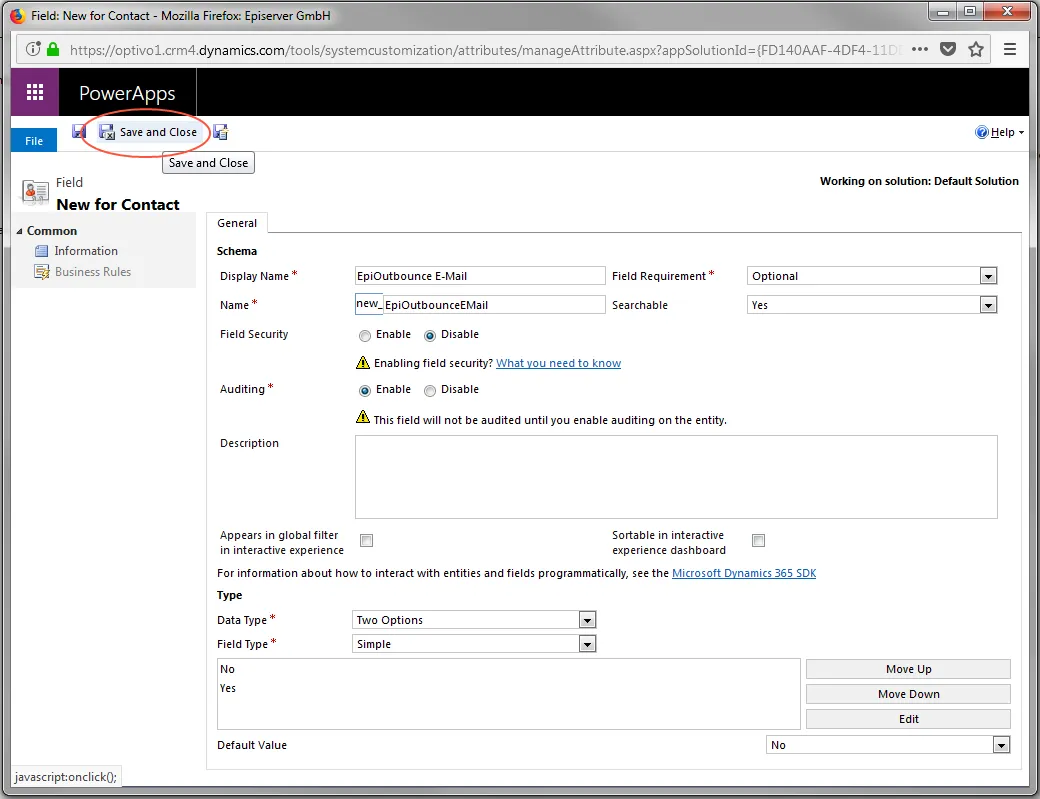Click the Firefox bookmark star icon
This screenshot has height=799, width=1040.
coord(975,49)
